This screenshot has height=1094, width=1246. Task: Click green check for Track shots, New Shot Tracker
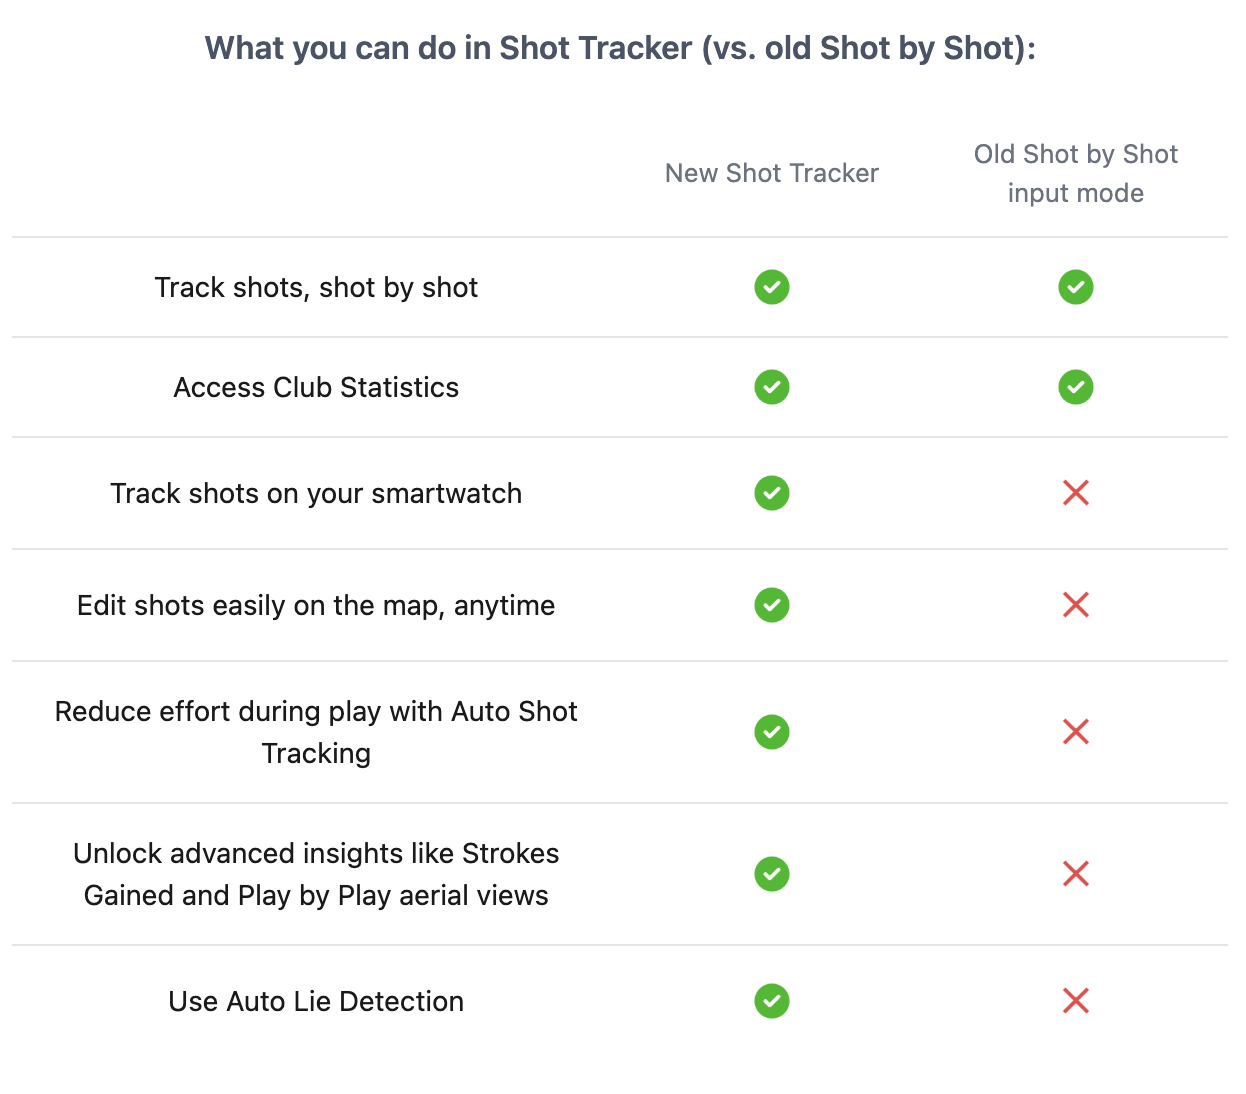[771, 287]
